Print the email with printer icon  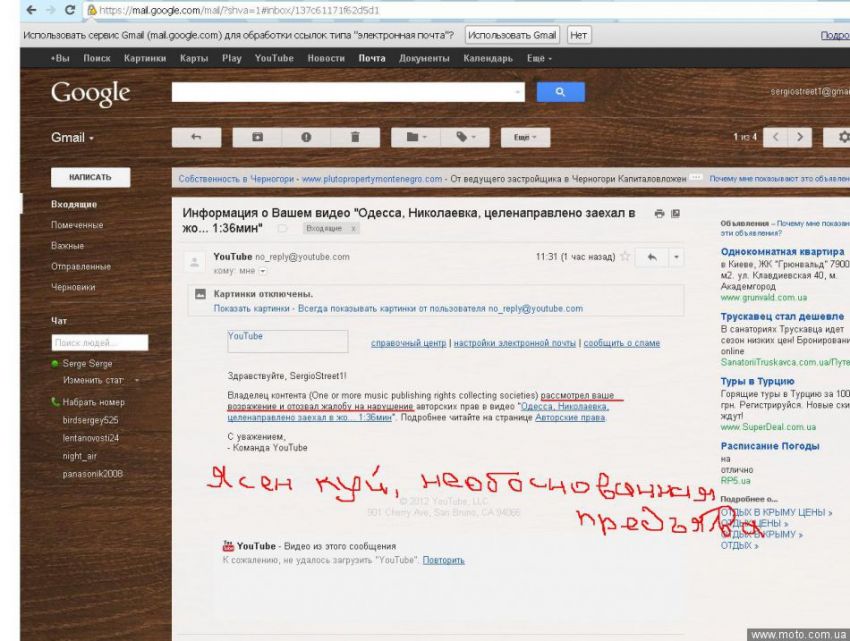coord(659,214)
